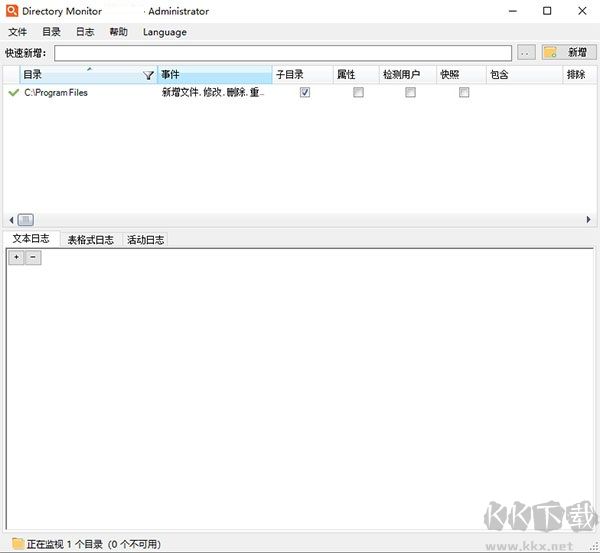Click the 包含 column header
Image resolution: width=600 pixels, height=553 pixels.
(x=524, y=75)
